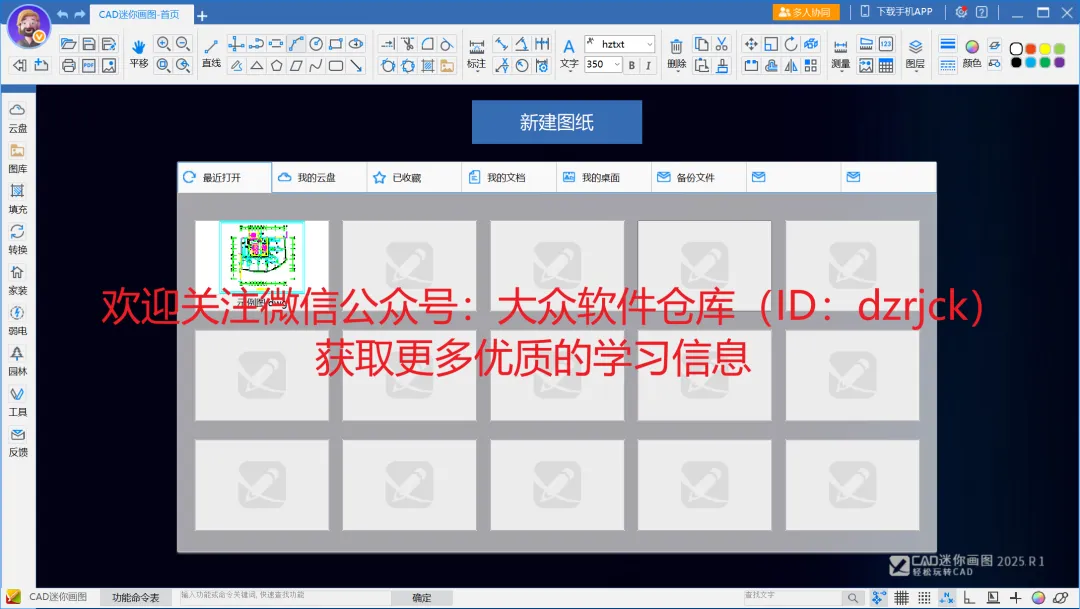Pick the yellow color swatch
Viewport: 1080px width, 609px height.
(1045, 49)
